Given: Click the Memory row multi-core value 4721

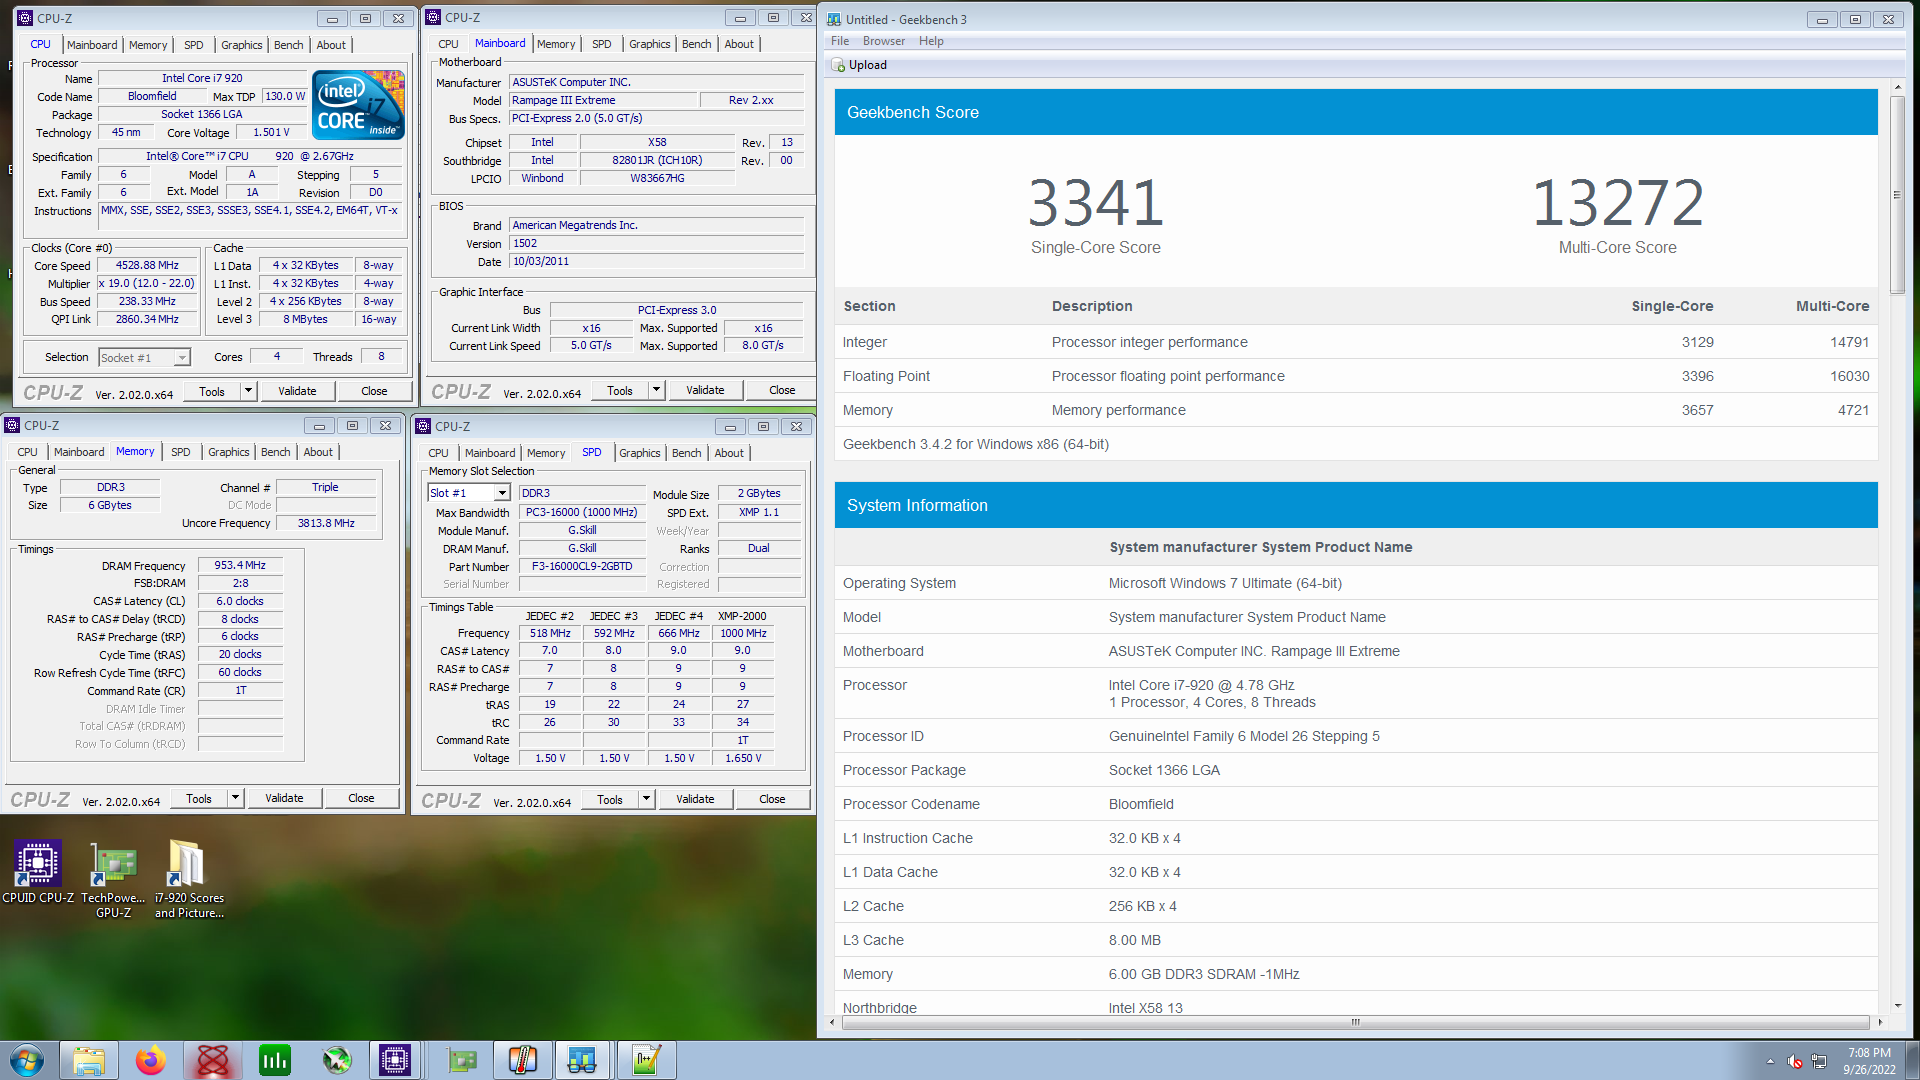Looking at the screenshot, I should (1853, 410).
